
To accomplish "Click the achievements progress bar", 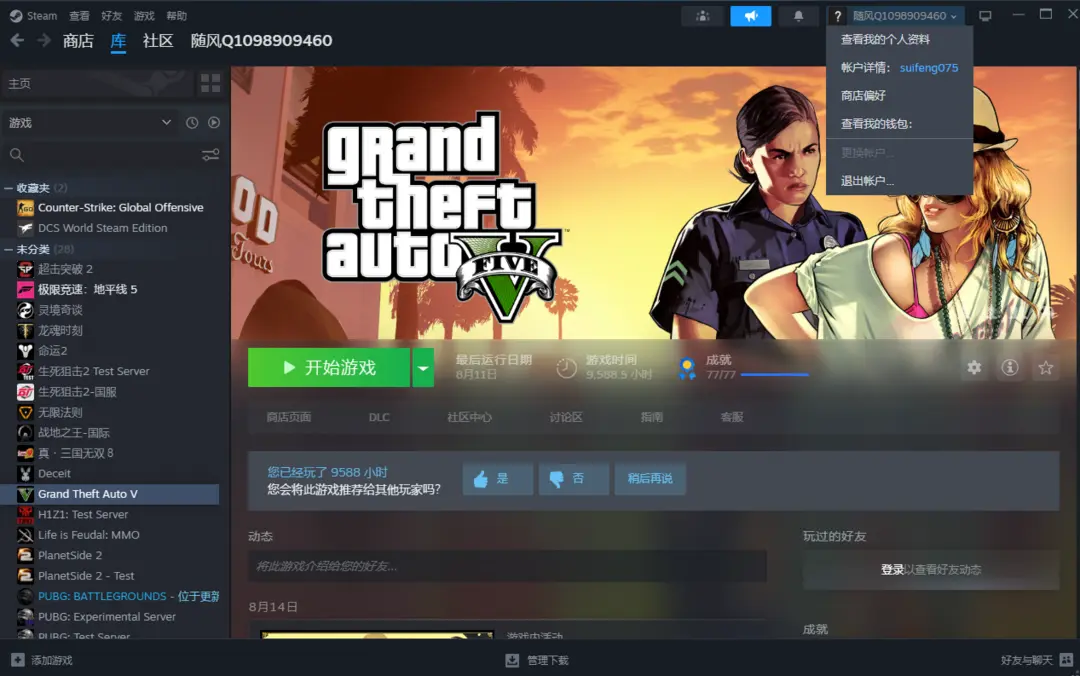I will 774,375.
